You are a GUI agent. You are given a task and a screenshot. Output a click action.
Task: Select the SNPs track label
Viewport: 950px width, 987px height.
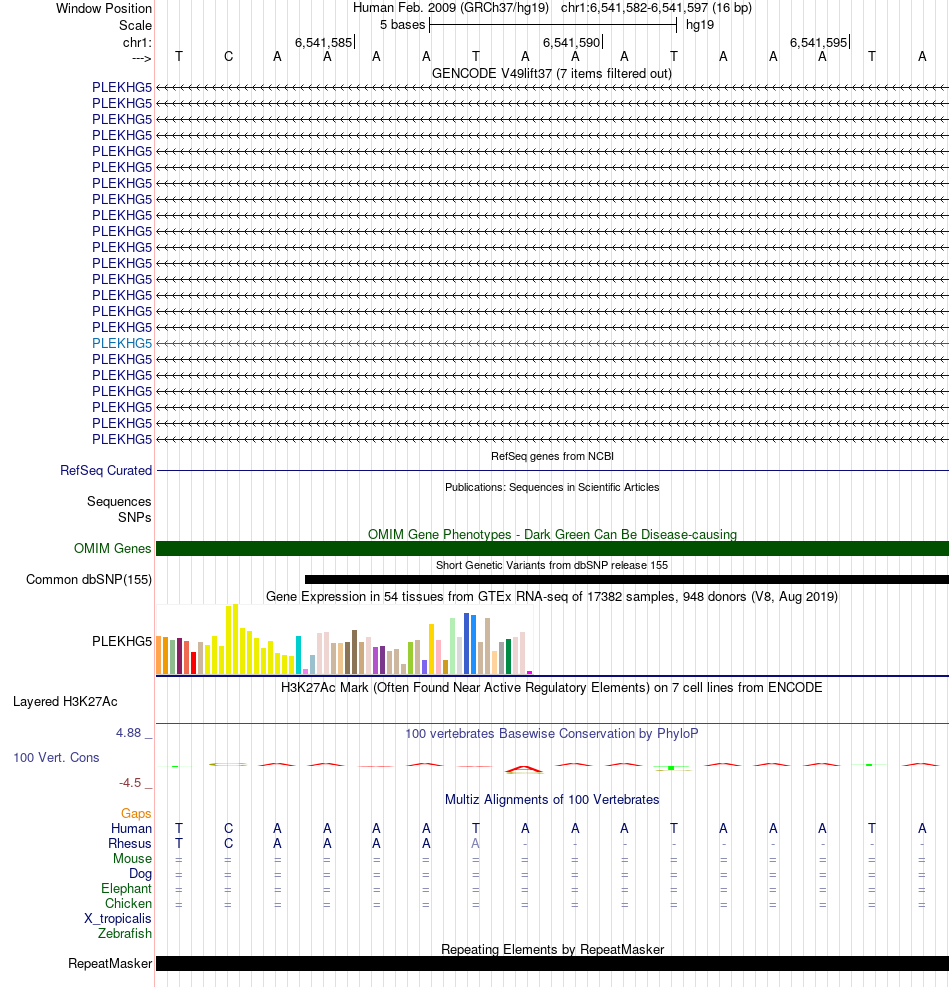coord(135,517)
